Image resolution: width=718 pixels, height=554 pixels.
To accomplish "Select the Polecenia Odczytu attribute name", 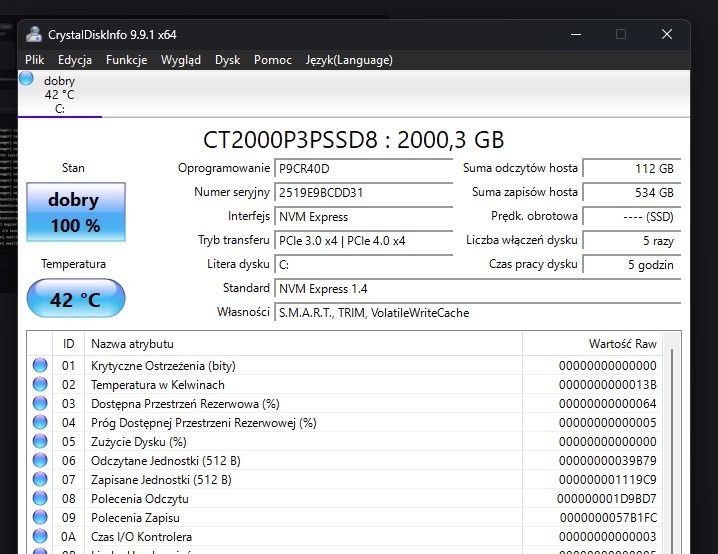I will click(140, 499).
